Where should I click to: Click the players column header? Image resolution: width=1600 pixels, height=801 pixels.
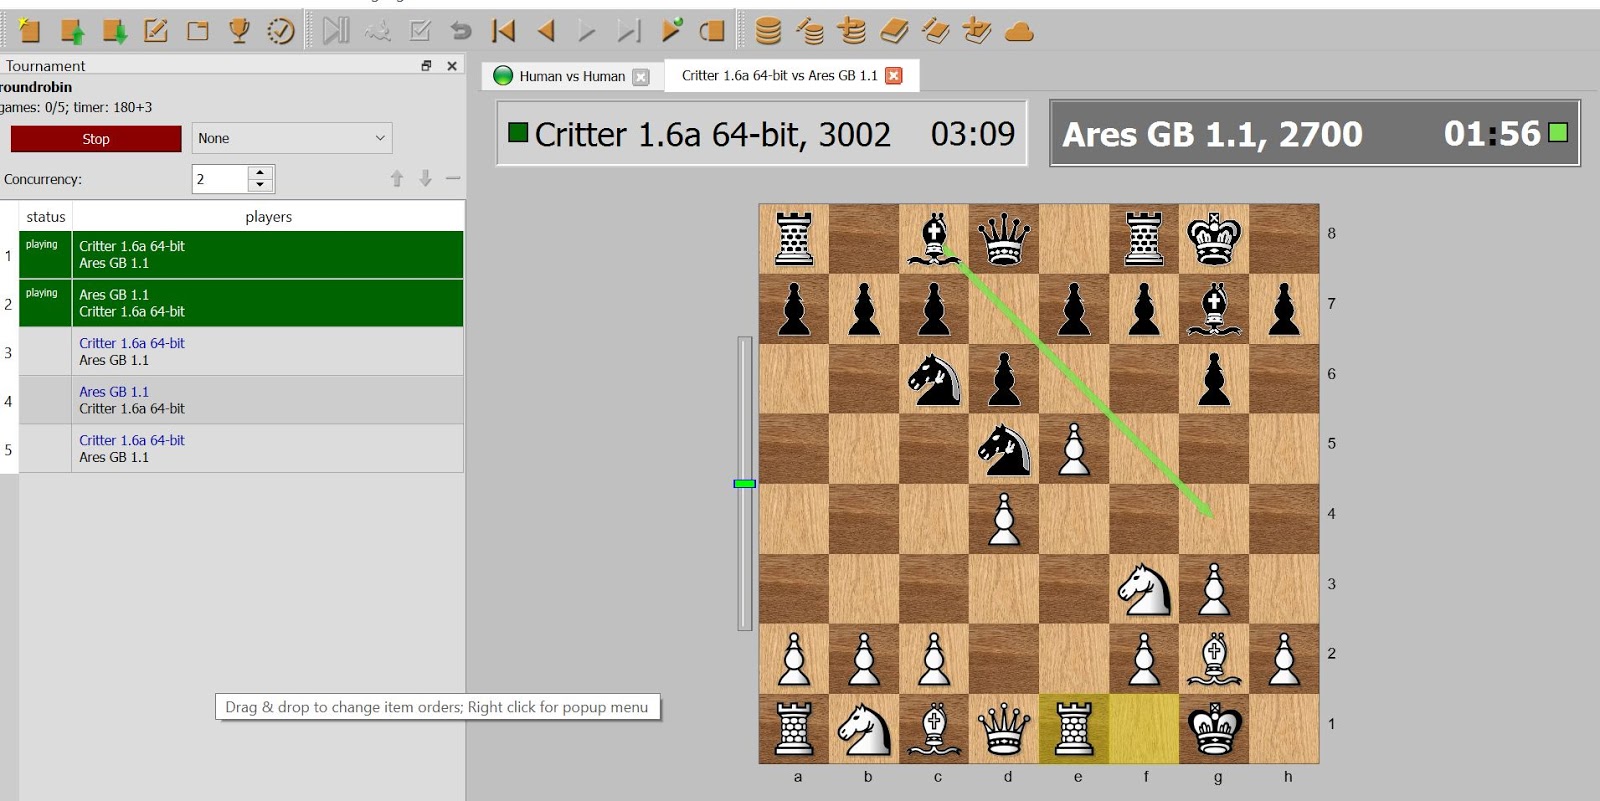268,216
